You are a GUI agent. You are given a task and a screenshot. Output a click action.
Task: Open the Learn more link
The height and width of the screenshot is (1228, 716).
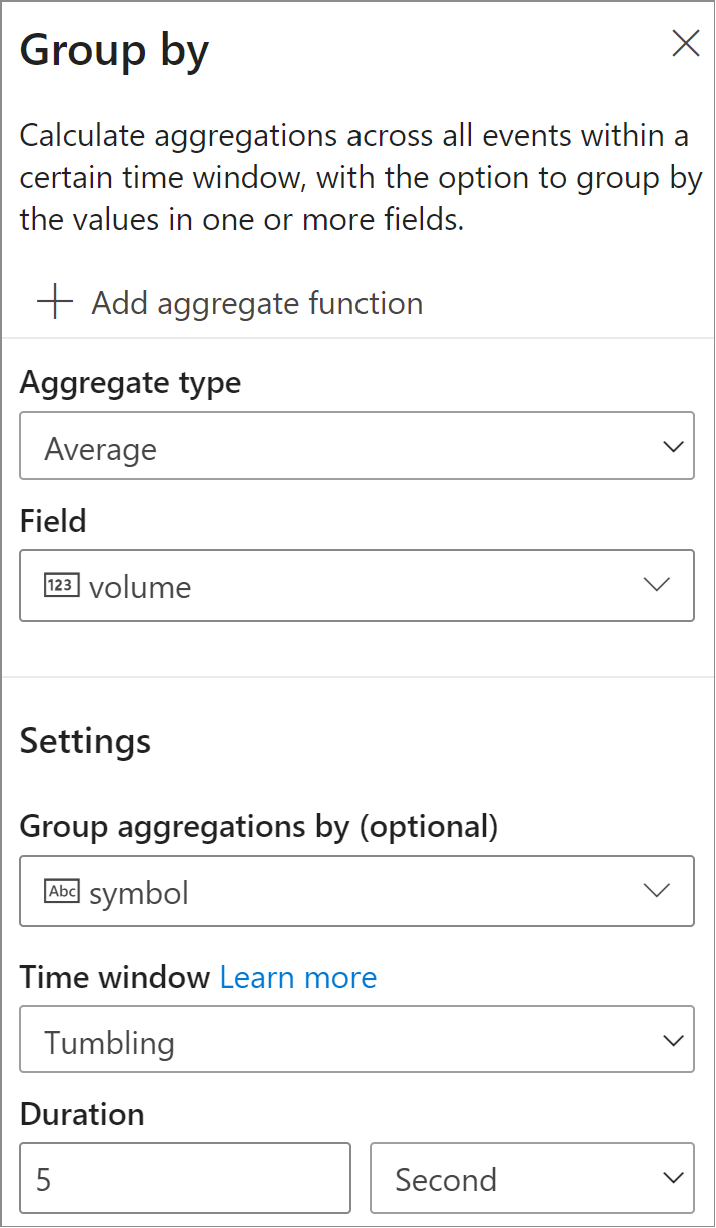(298, 977)
